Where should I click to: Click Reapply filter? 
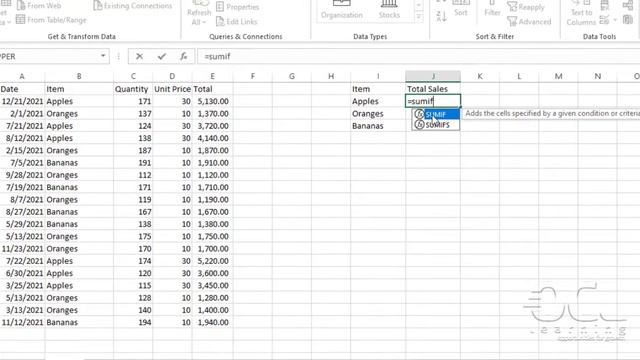click(526, 7)
